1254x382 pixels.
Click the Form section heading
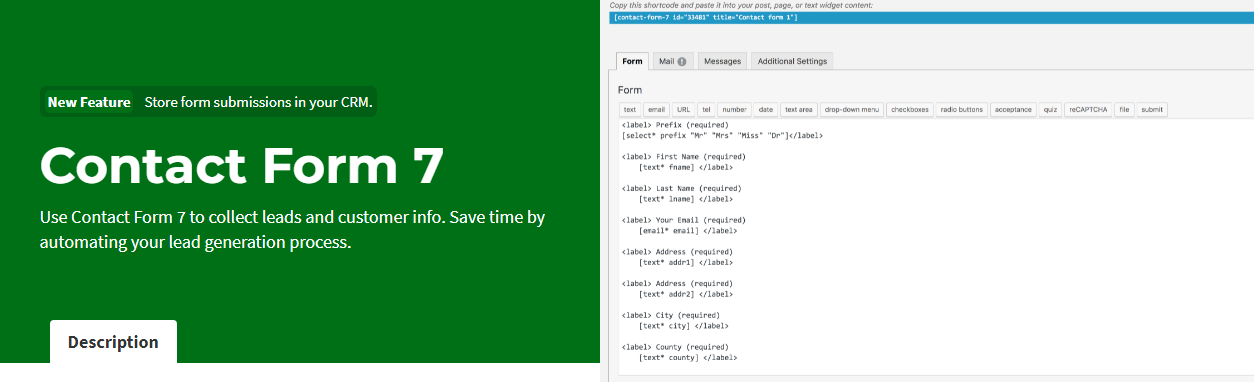630,90
